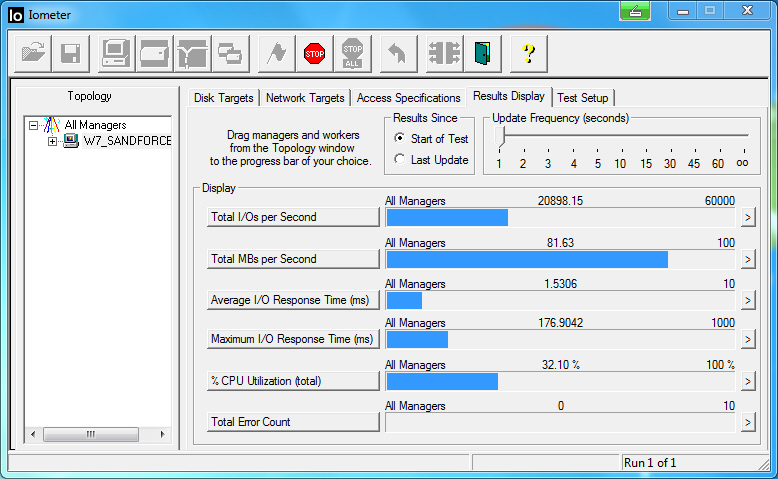
Task: Open details arrow for Total I/Os per Second
Action: [x=748, y=217]
